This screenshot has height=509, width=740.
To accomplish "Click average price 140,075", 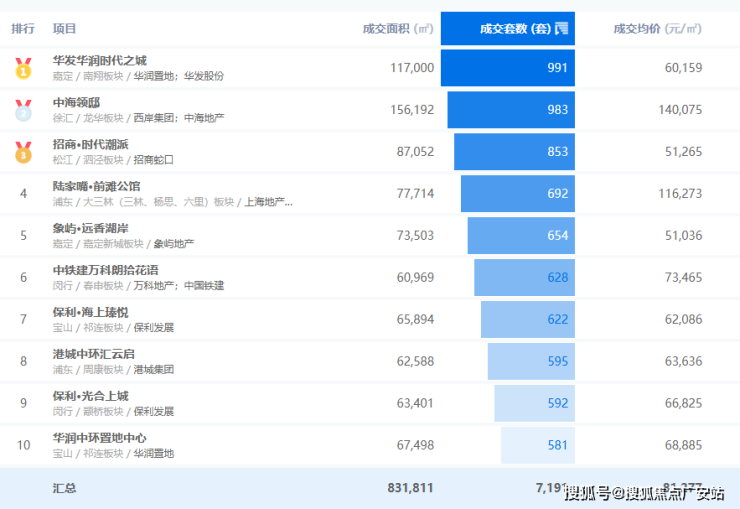I will (x=680, y=110).
